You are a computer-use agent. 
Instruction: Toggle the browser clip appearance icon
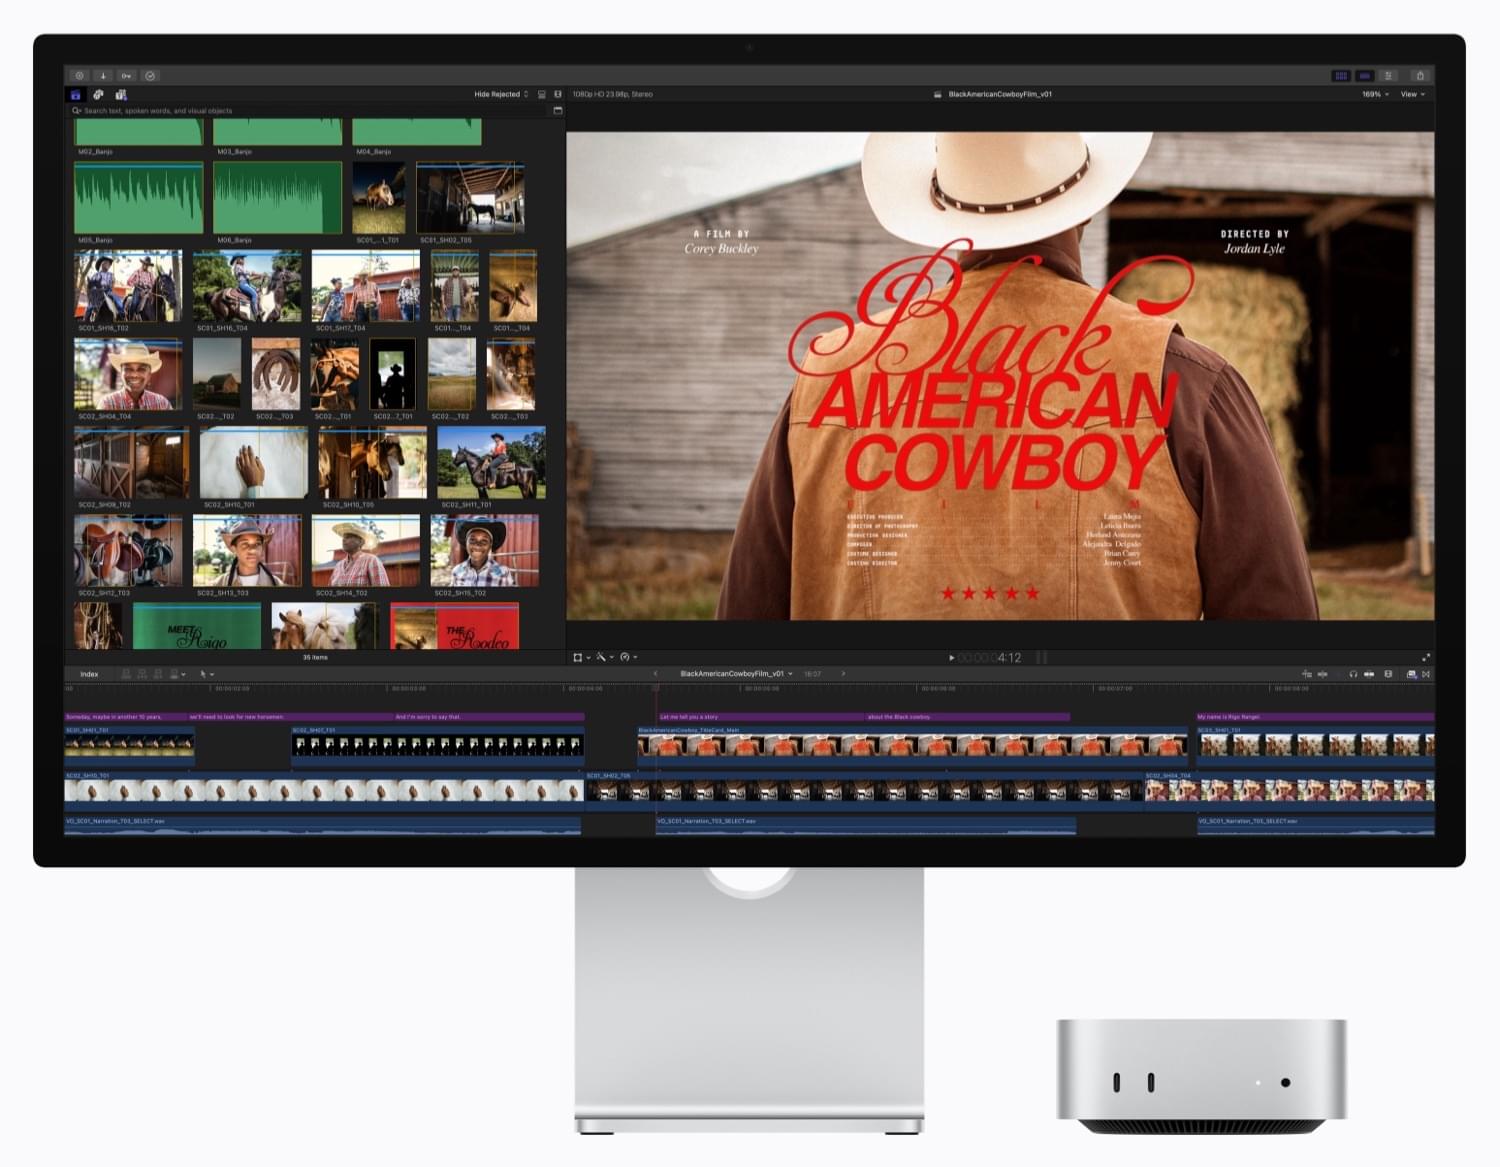(x=542, y=94)
